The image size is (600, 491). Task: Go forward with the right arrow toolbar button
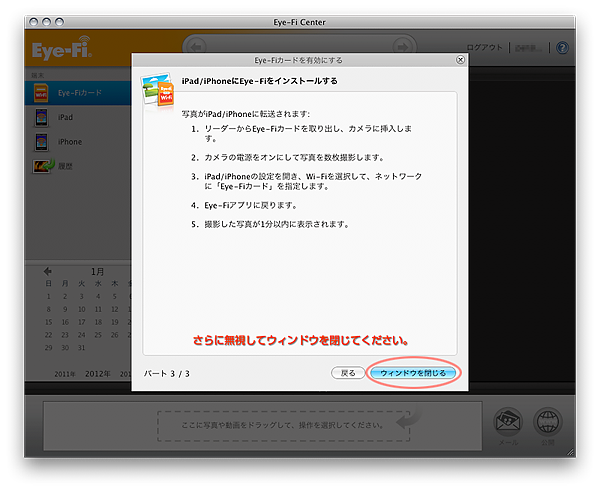click(402, 47)
